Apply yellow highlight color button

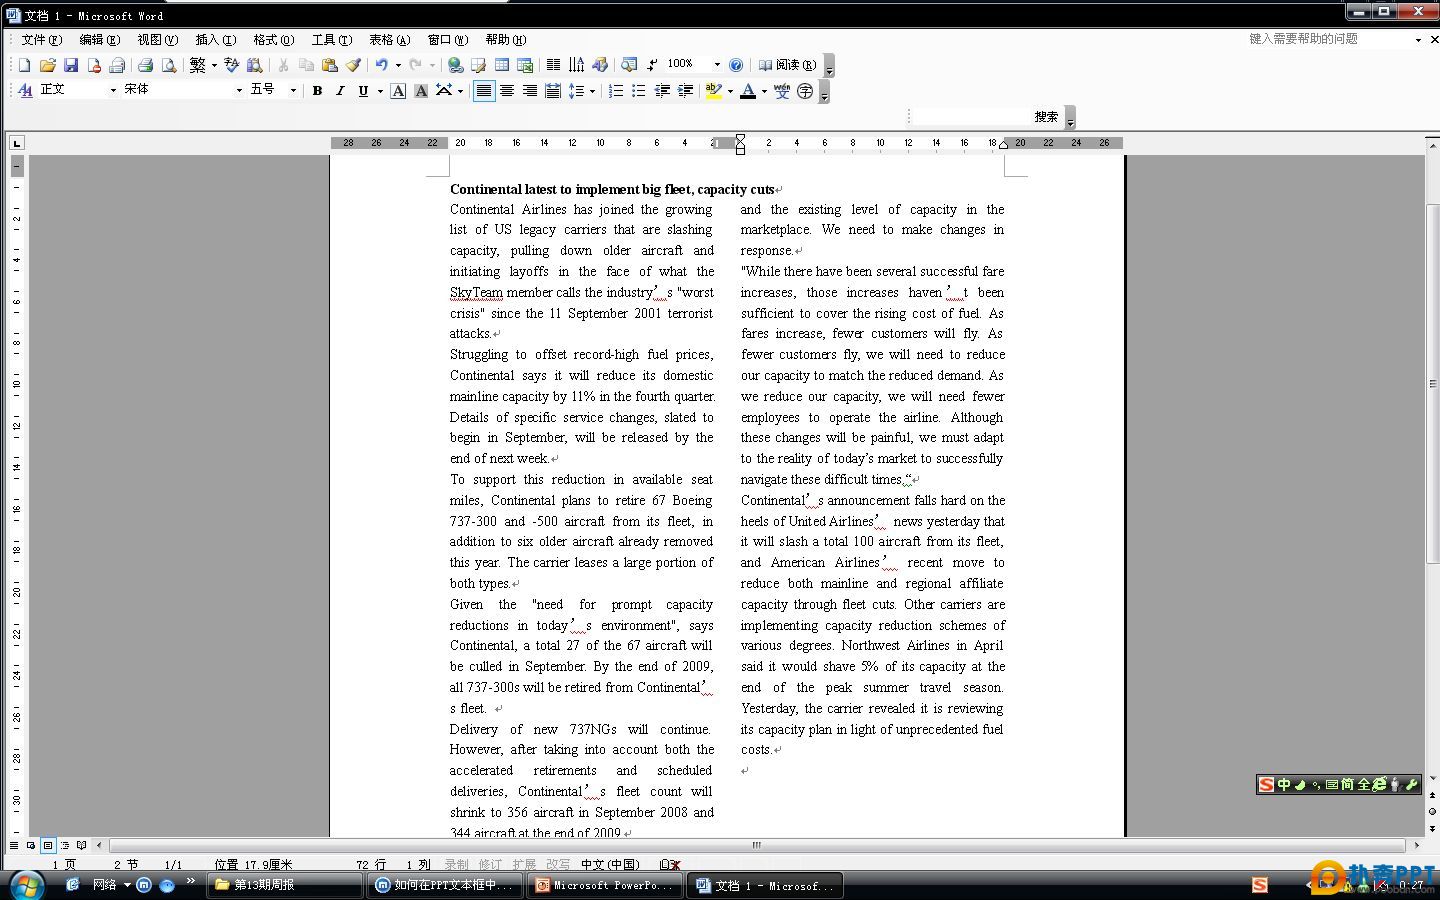point(713,91)
